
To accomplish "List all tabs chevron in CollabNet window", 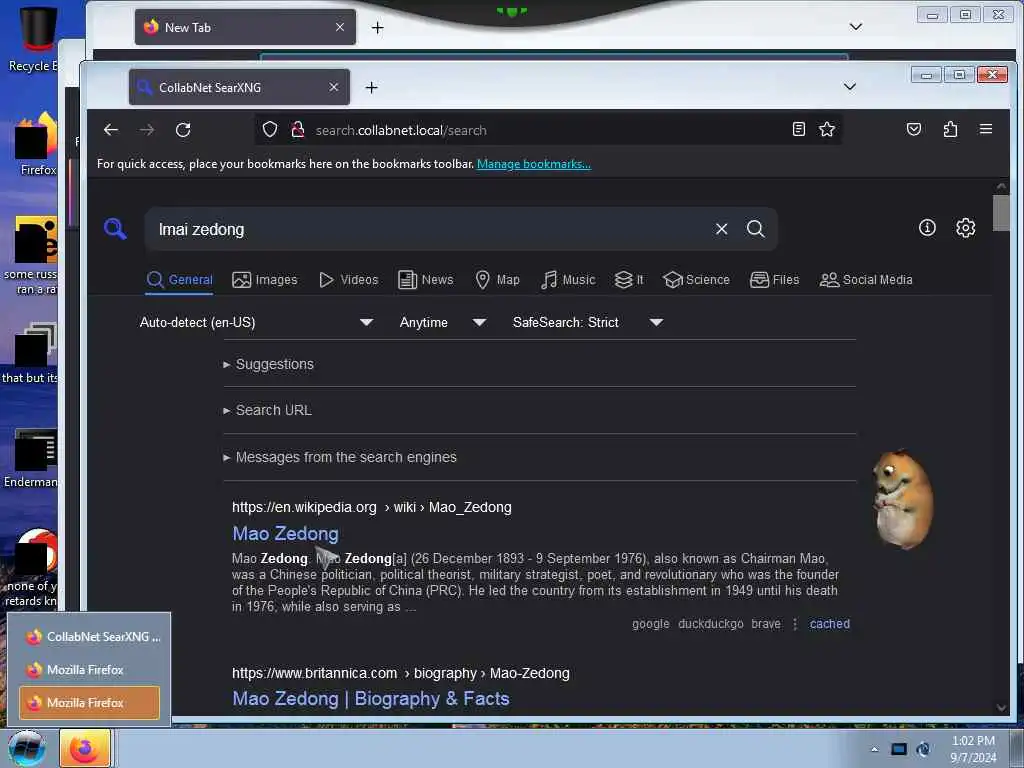I will click(x=850, y=87).
